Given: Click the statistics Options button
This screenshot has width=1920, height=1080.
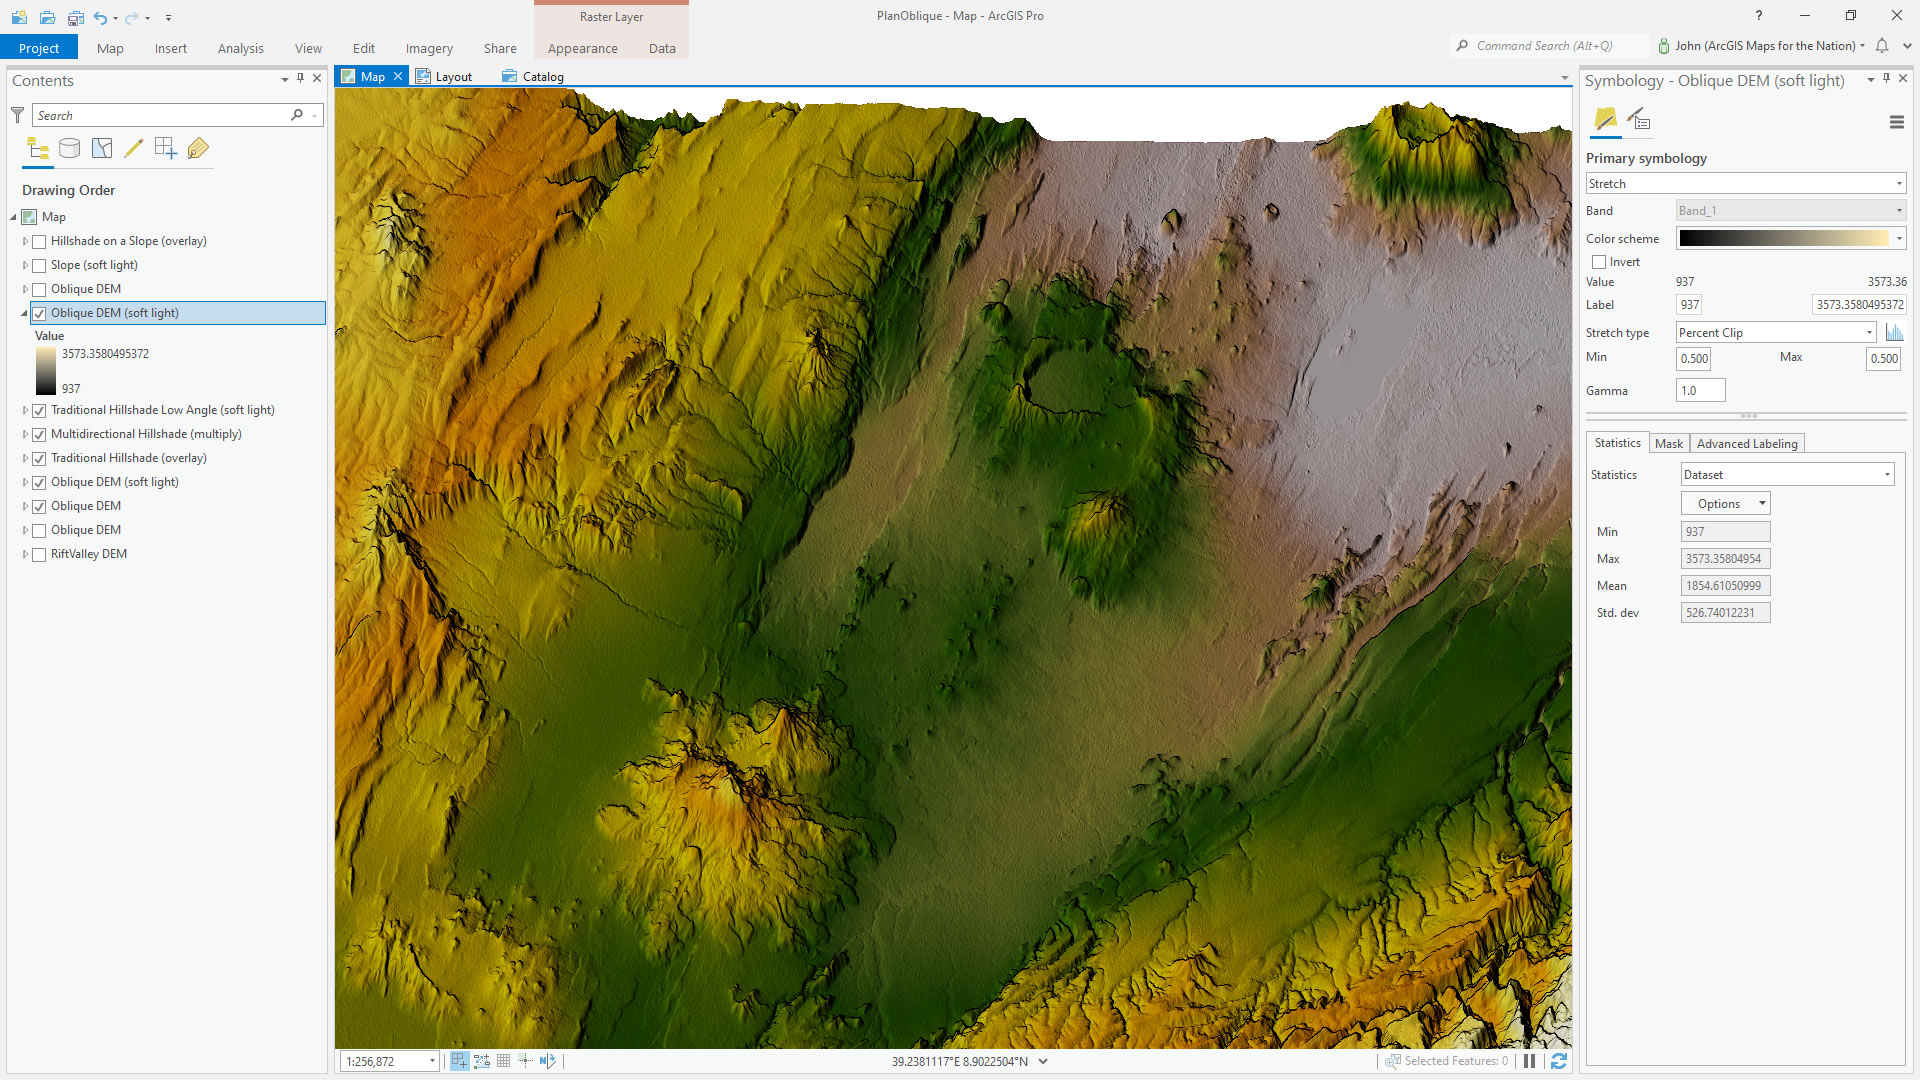Looking at the screenshot, I should [1725, 504].
